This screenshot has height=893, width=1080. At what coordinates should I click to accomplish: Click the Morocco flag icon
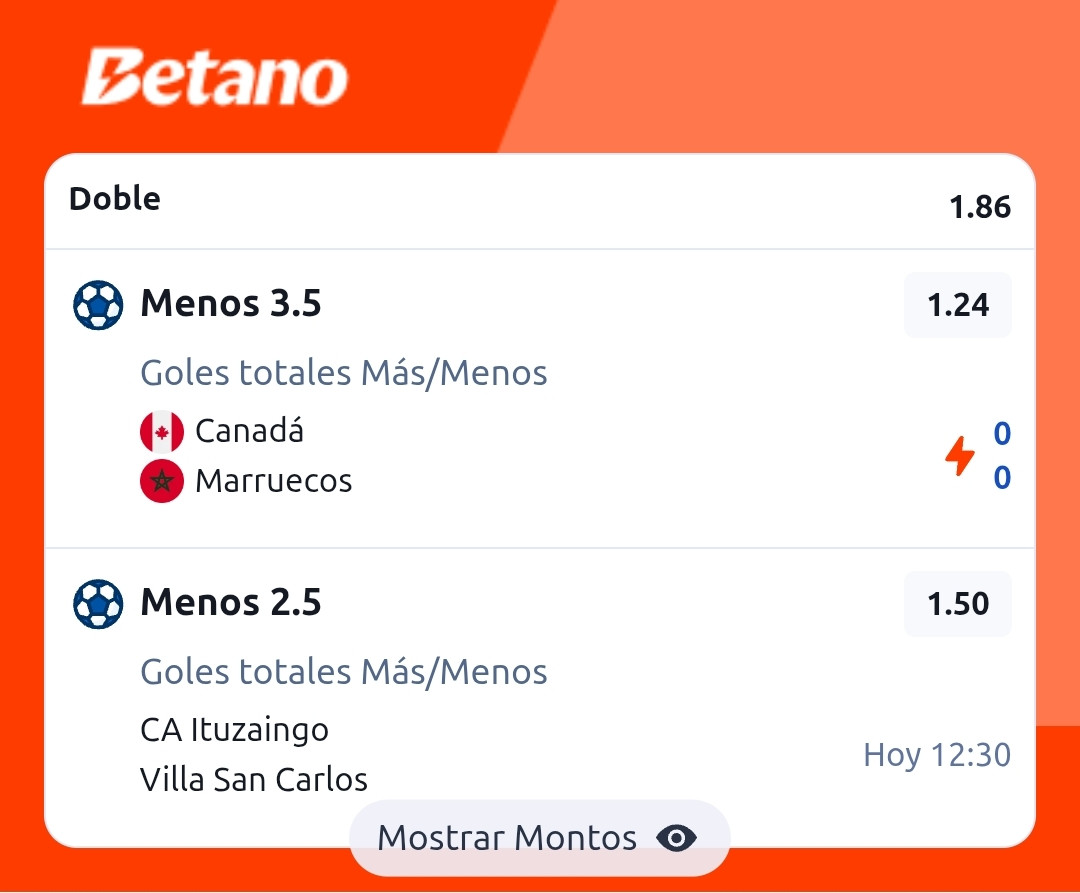tap(162, 481)
